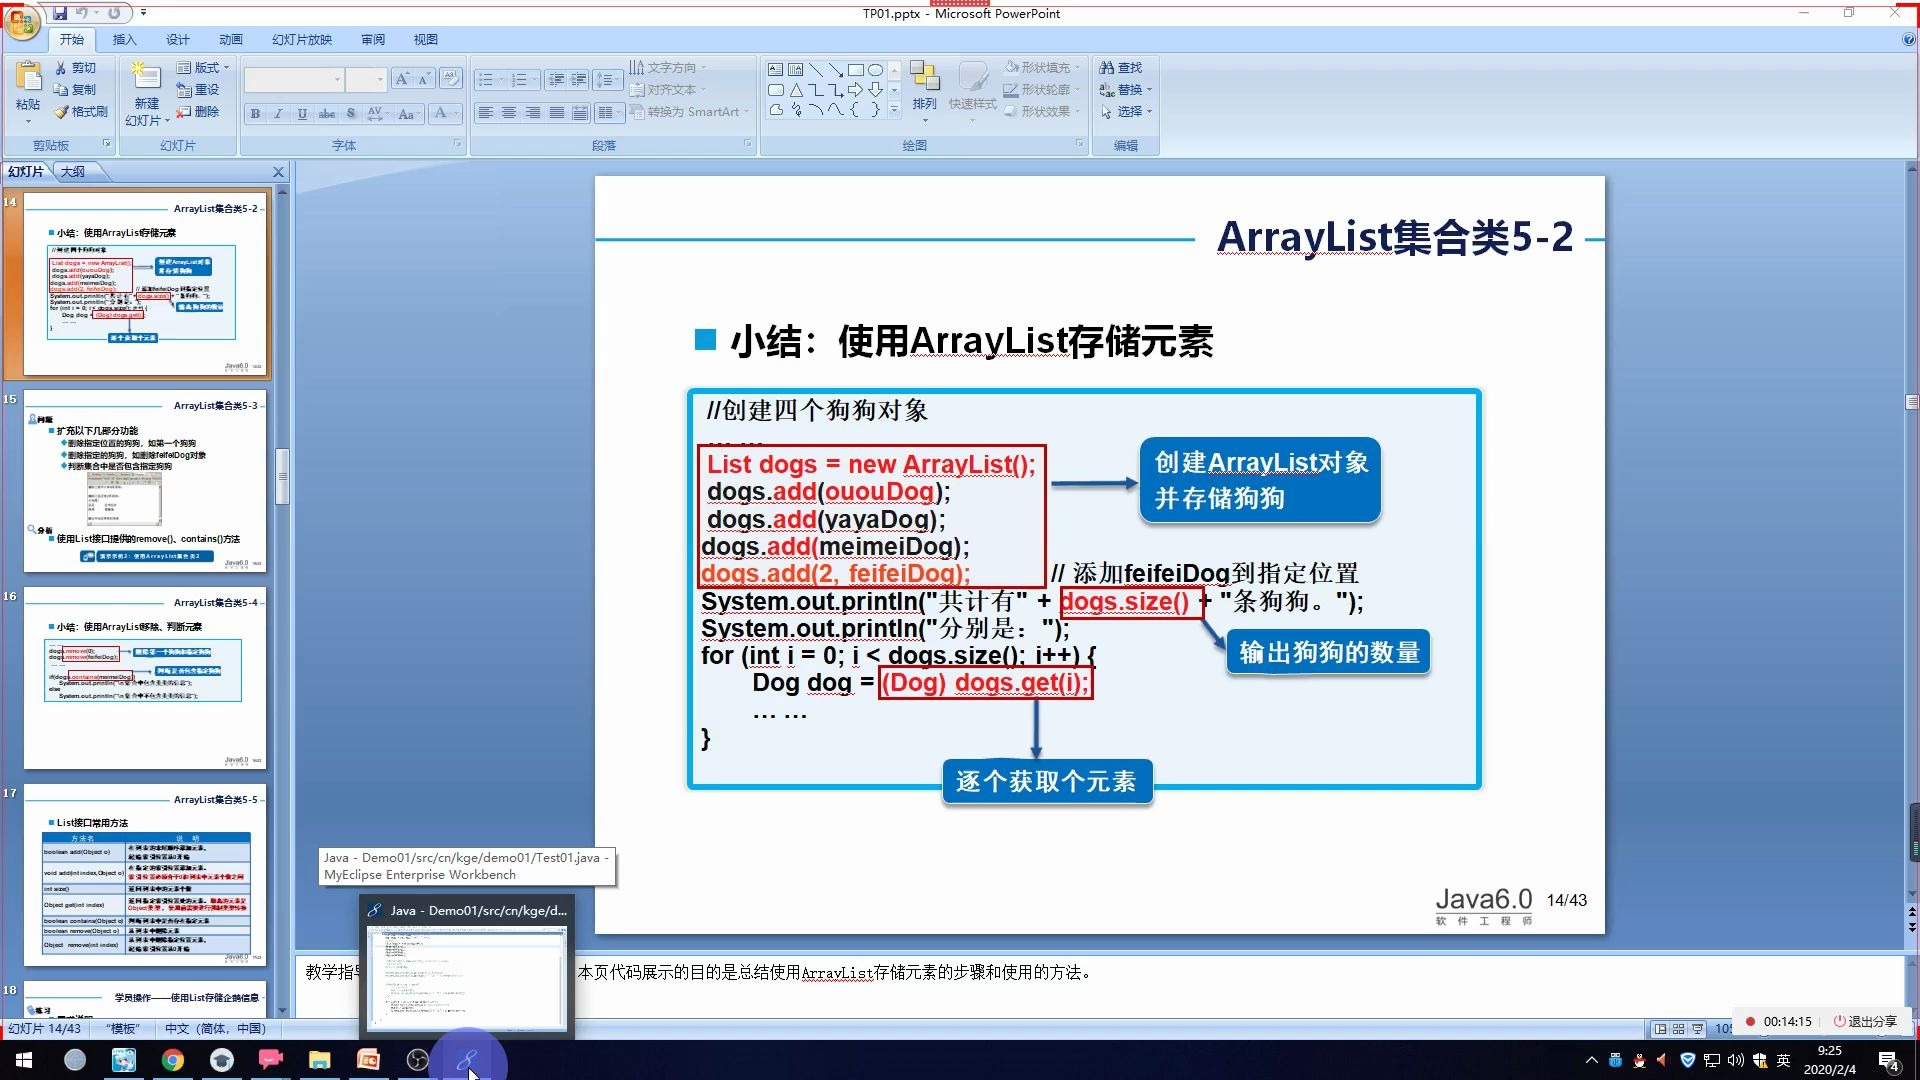Viewport: 1920px width, 1080px height.
Task: Center-align paragraph text
Action: click(509, 113)
